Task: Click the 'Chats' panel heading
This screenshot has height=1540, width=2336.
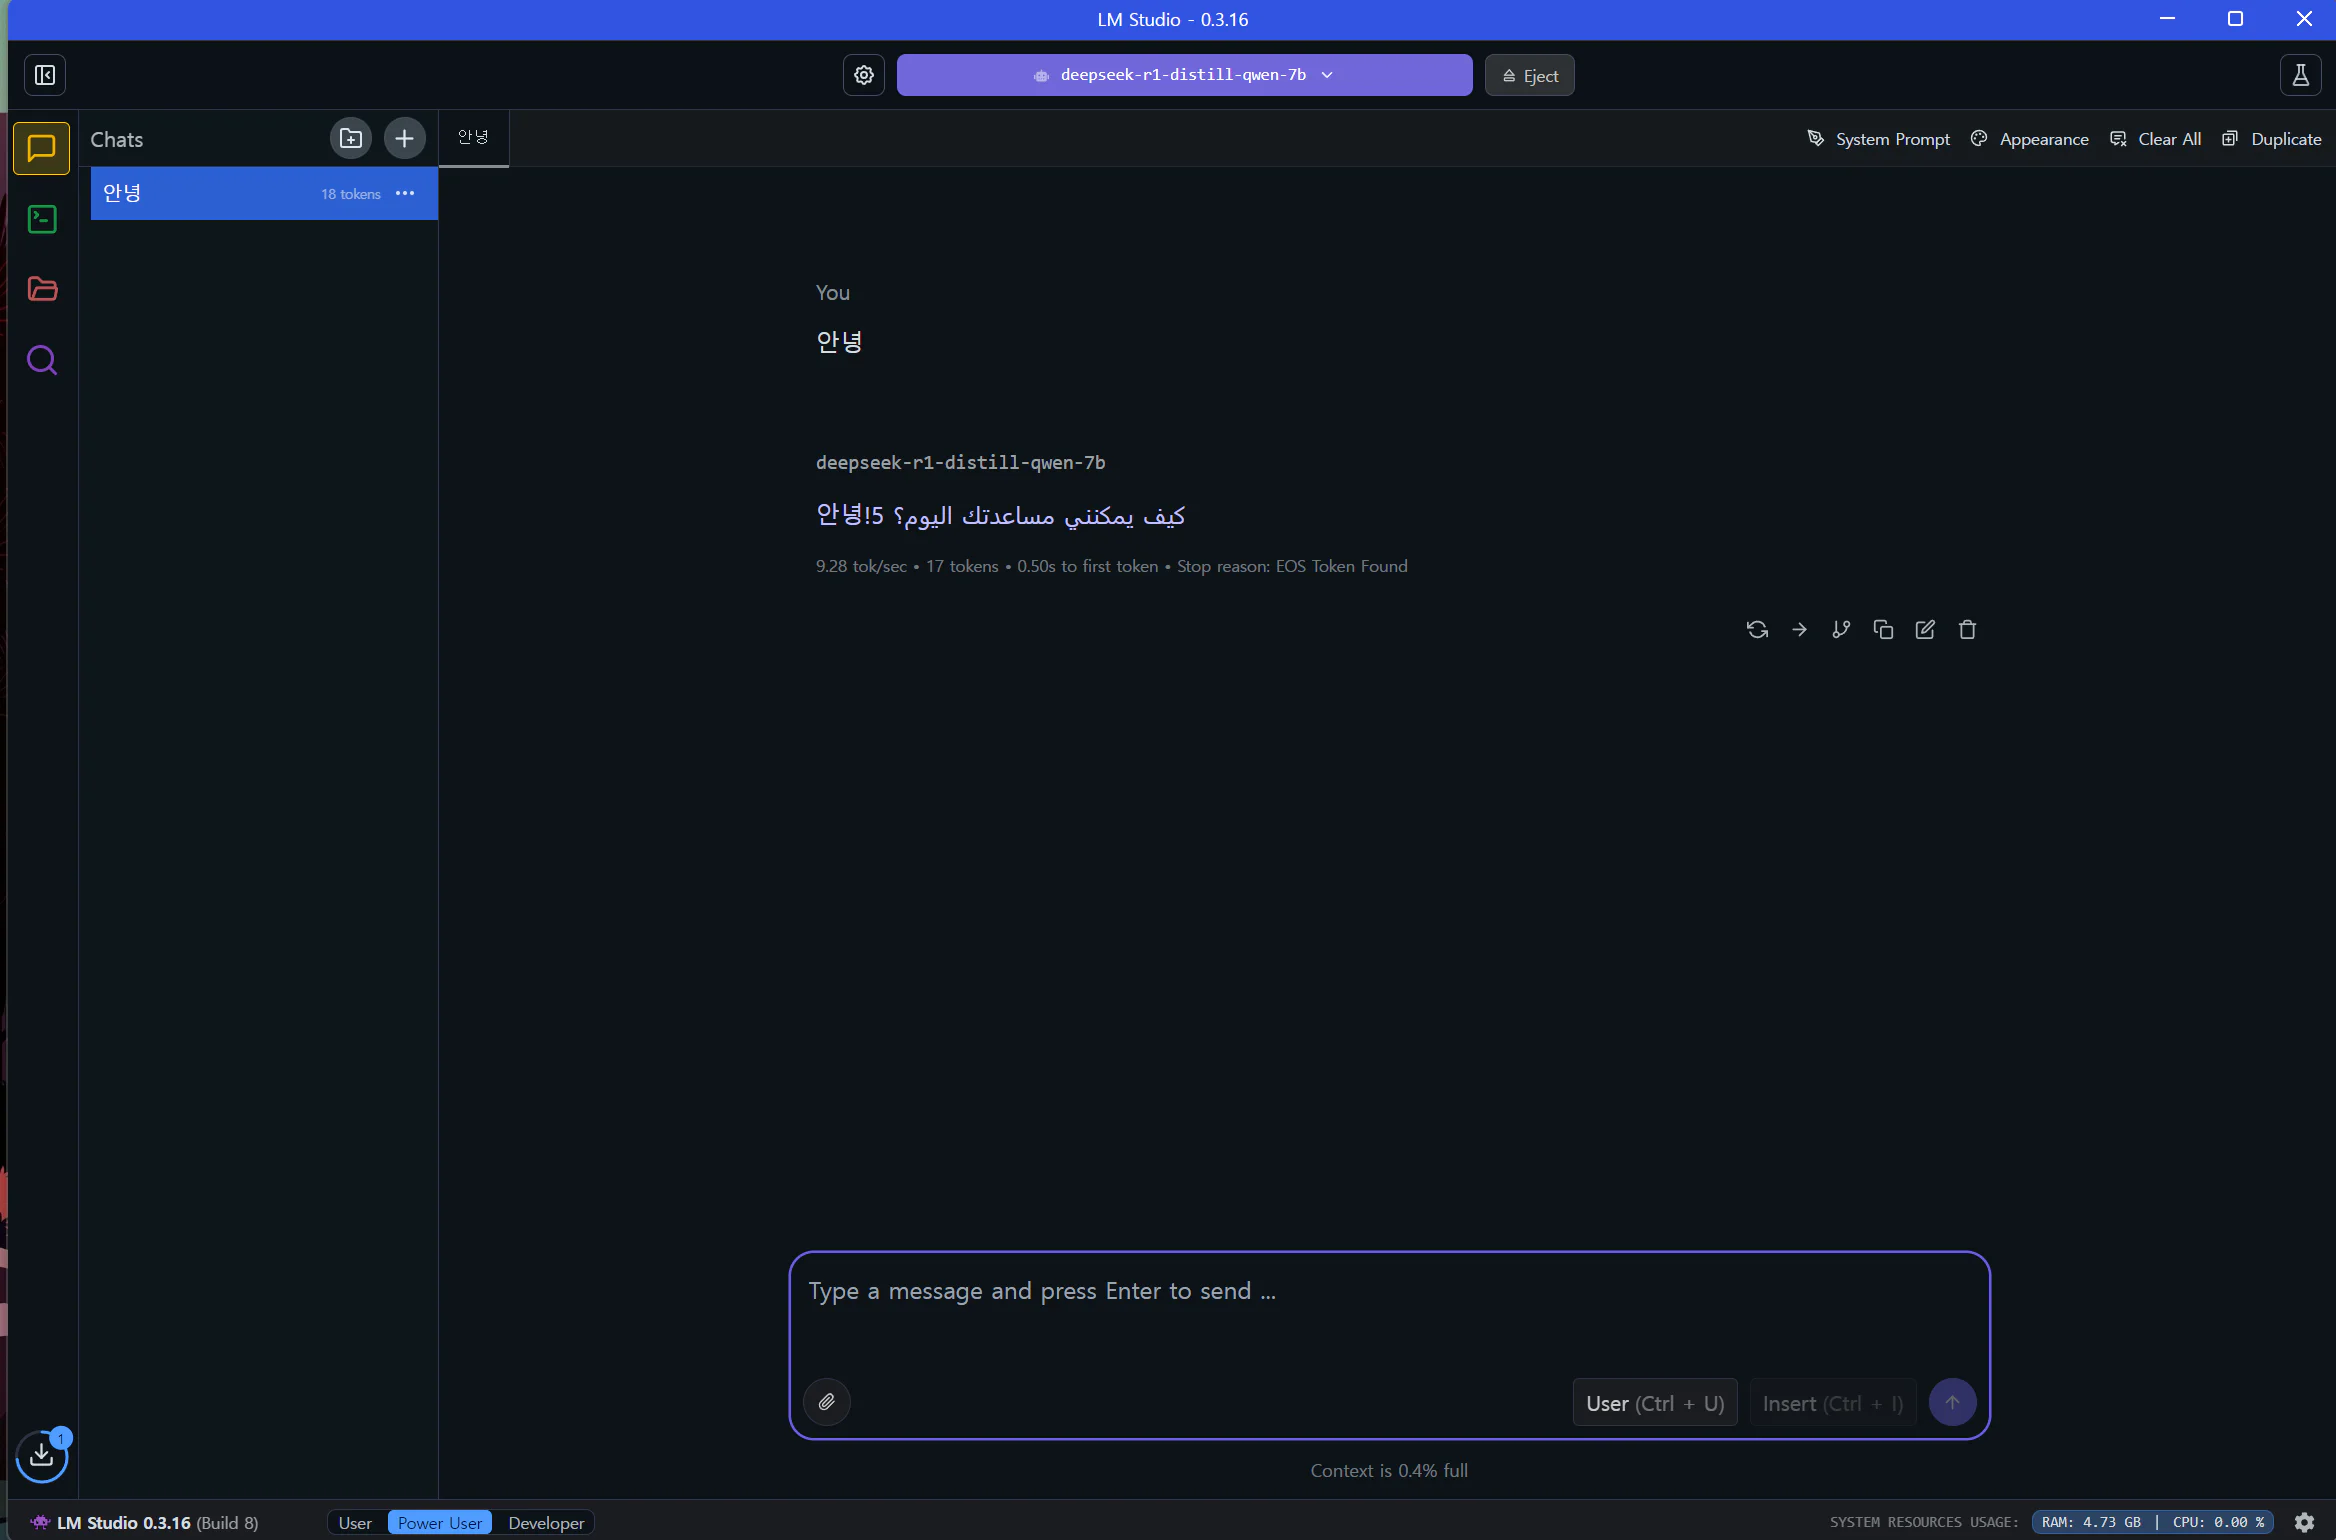Action: [117, 140]
